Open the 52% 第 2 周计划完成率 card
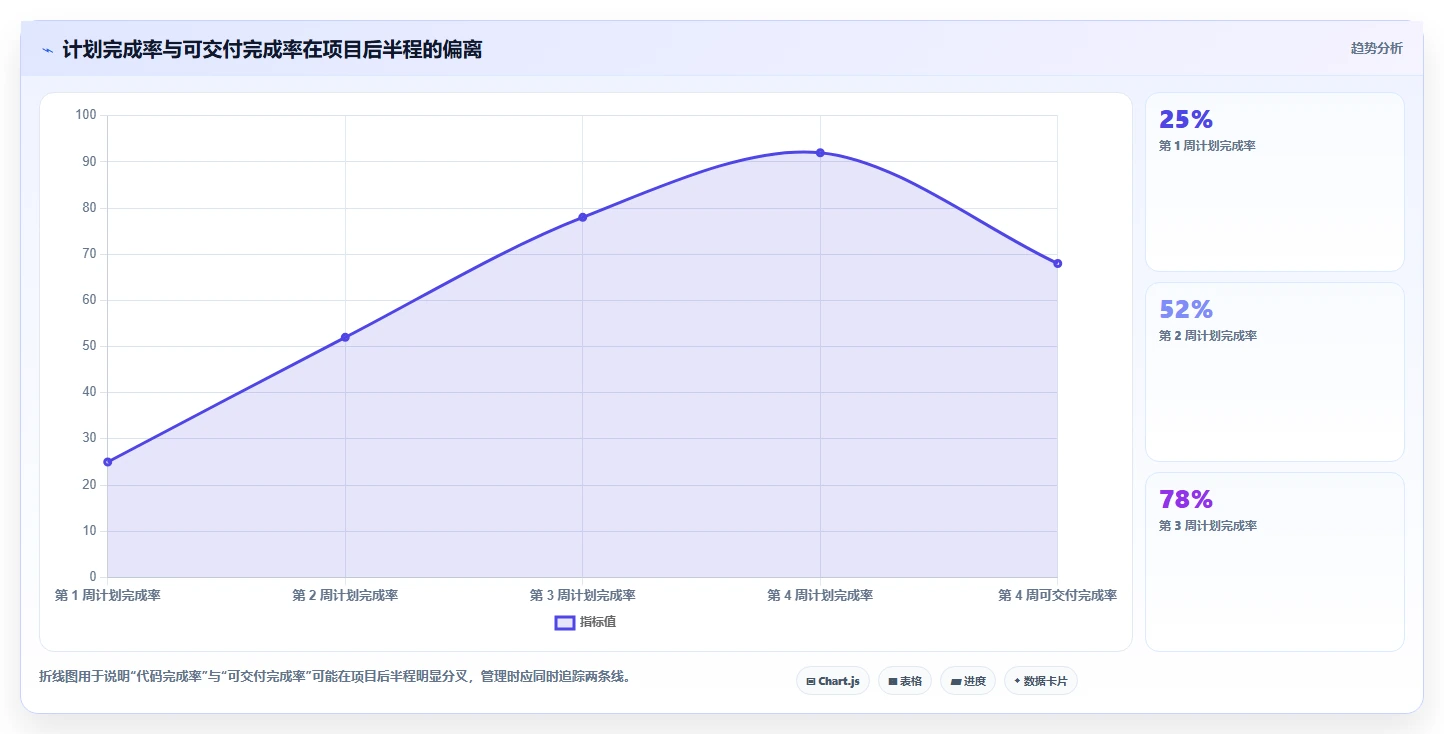The height and width of the screenshot is (734, 1444). (1275, 372)
